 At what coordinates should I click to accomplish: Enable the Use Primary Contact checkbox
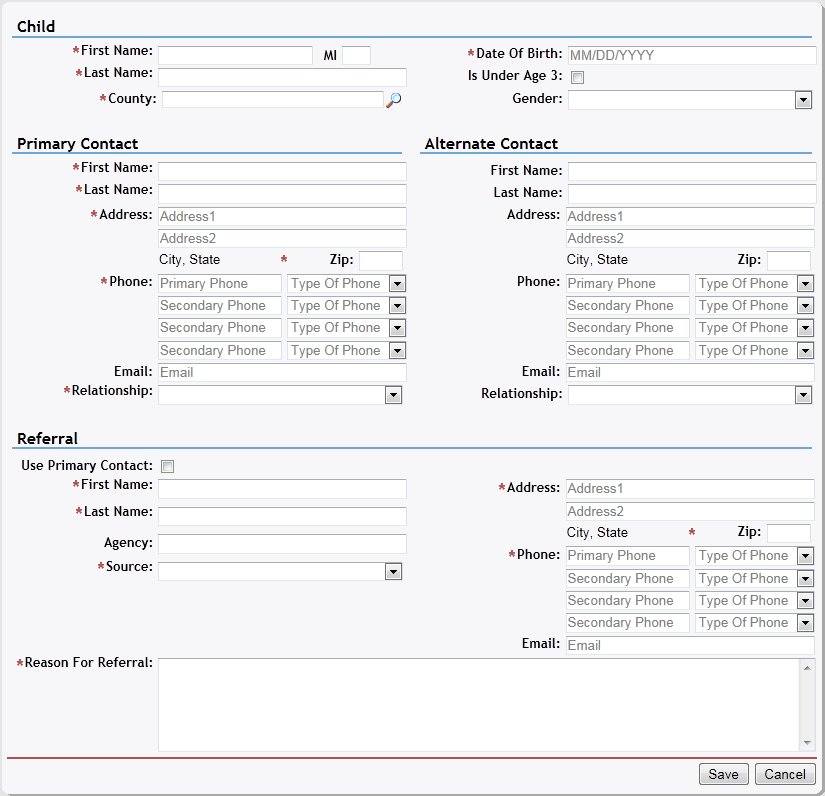click(x=168, y=466)
